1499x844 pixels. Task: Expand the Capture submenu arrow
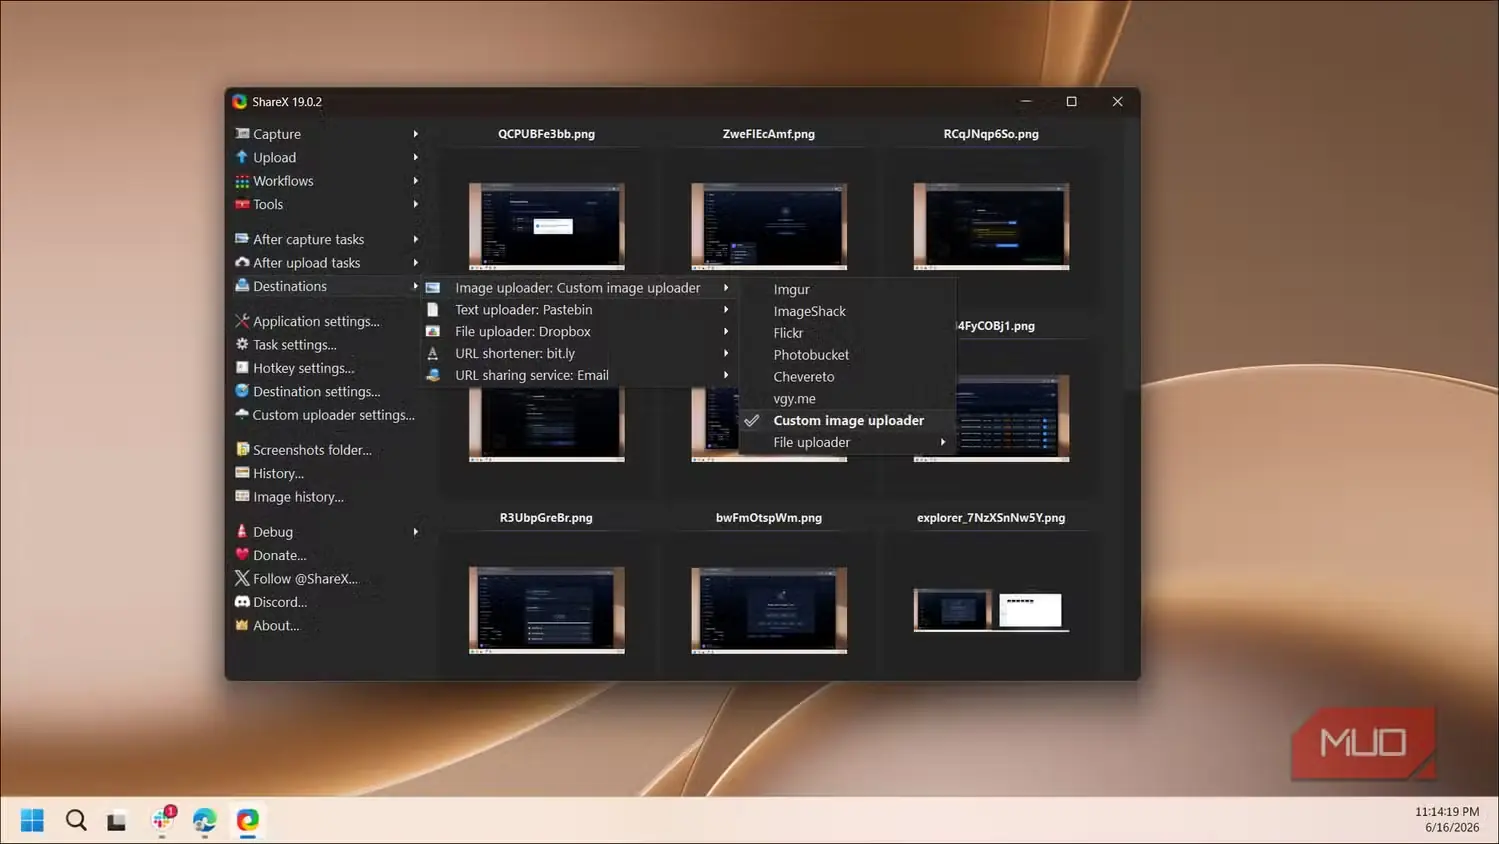(416, 134)
